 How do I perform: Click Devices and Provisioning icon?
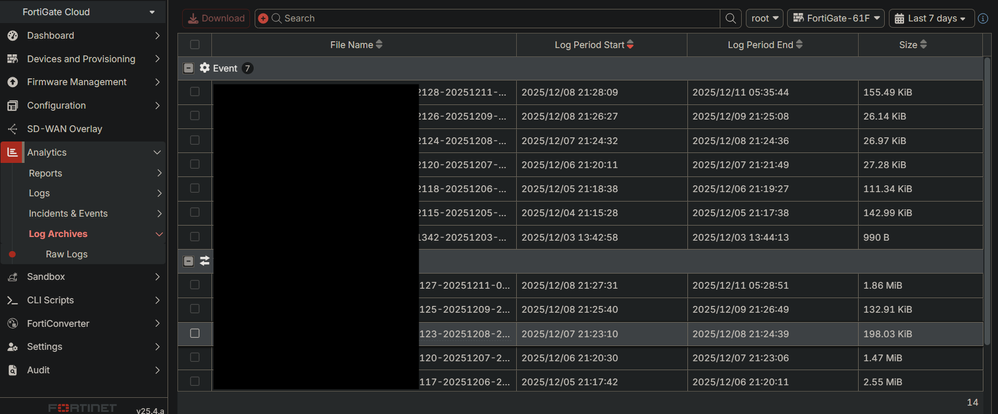coord(12,59)
